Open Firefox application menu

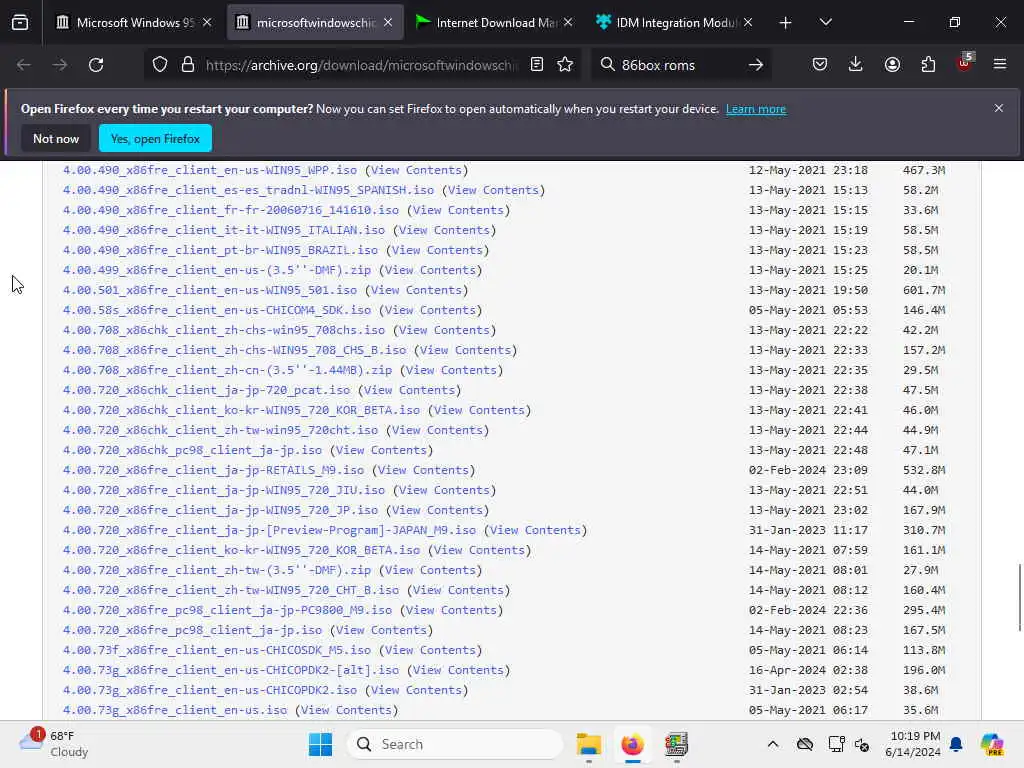coord(1000,65)
